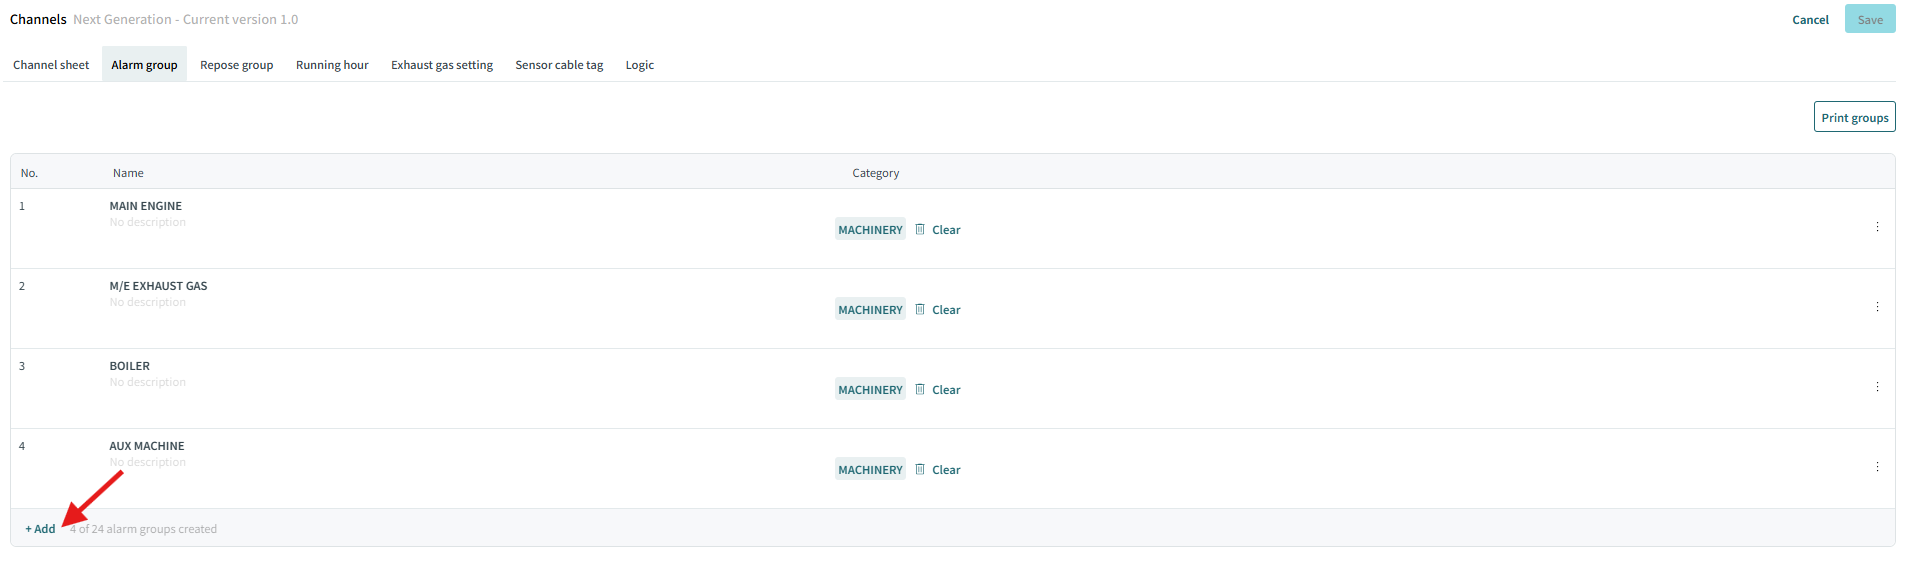This screenshot has height=587, width=1906.
Task: Open MACHINERY category tag for BOILER
Action: click(870, 389)
